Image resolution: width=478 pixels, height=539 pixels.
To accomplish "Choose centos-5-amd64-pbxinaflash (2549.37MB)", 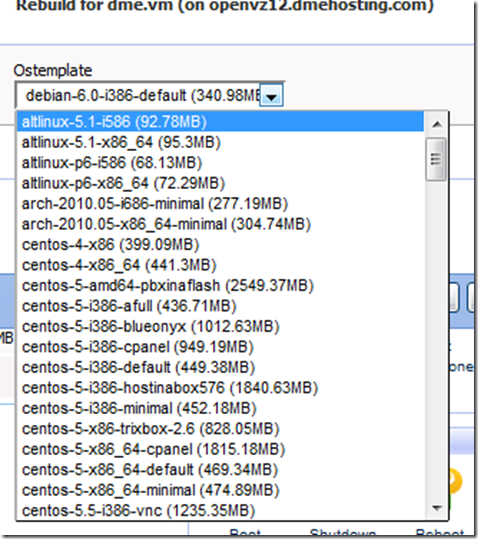I will (x=220, y=286).
